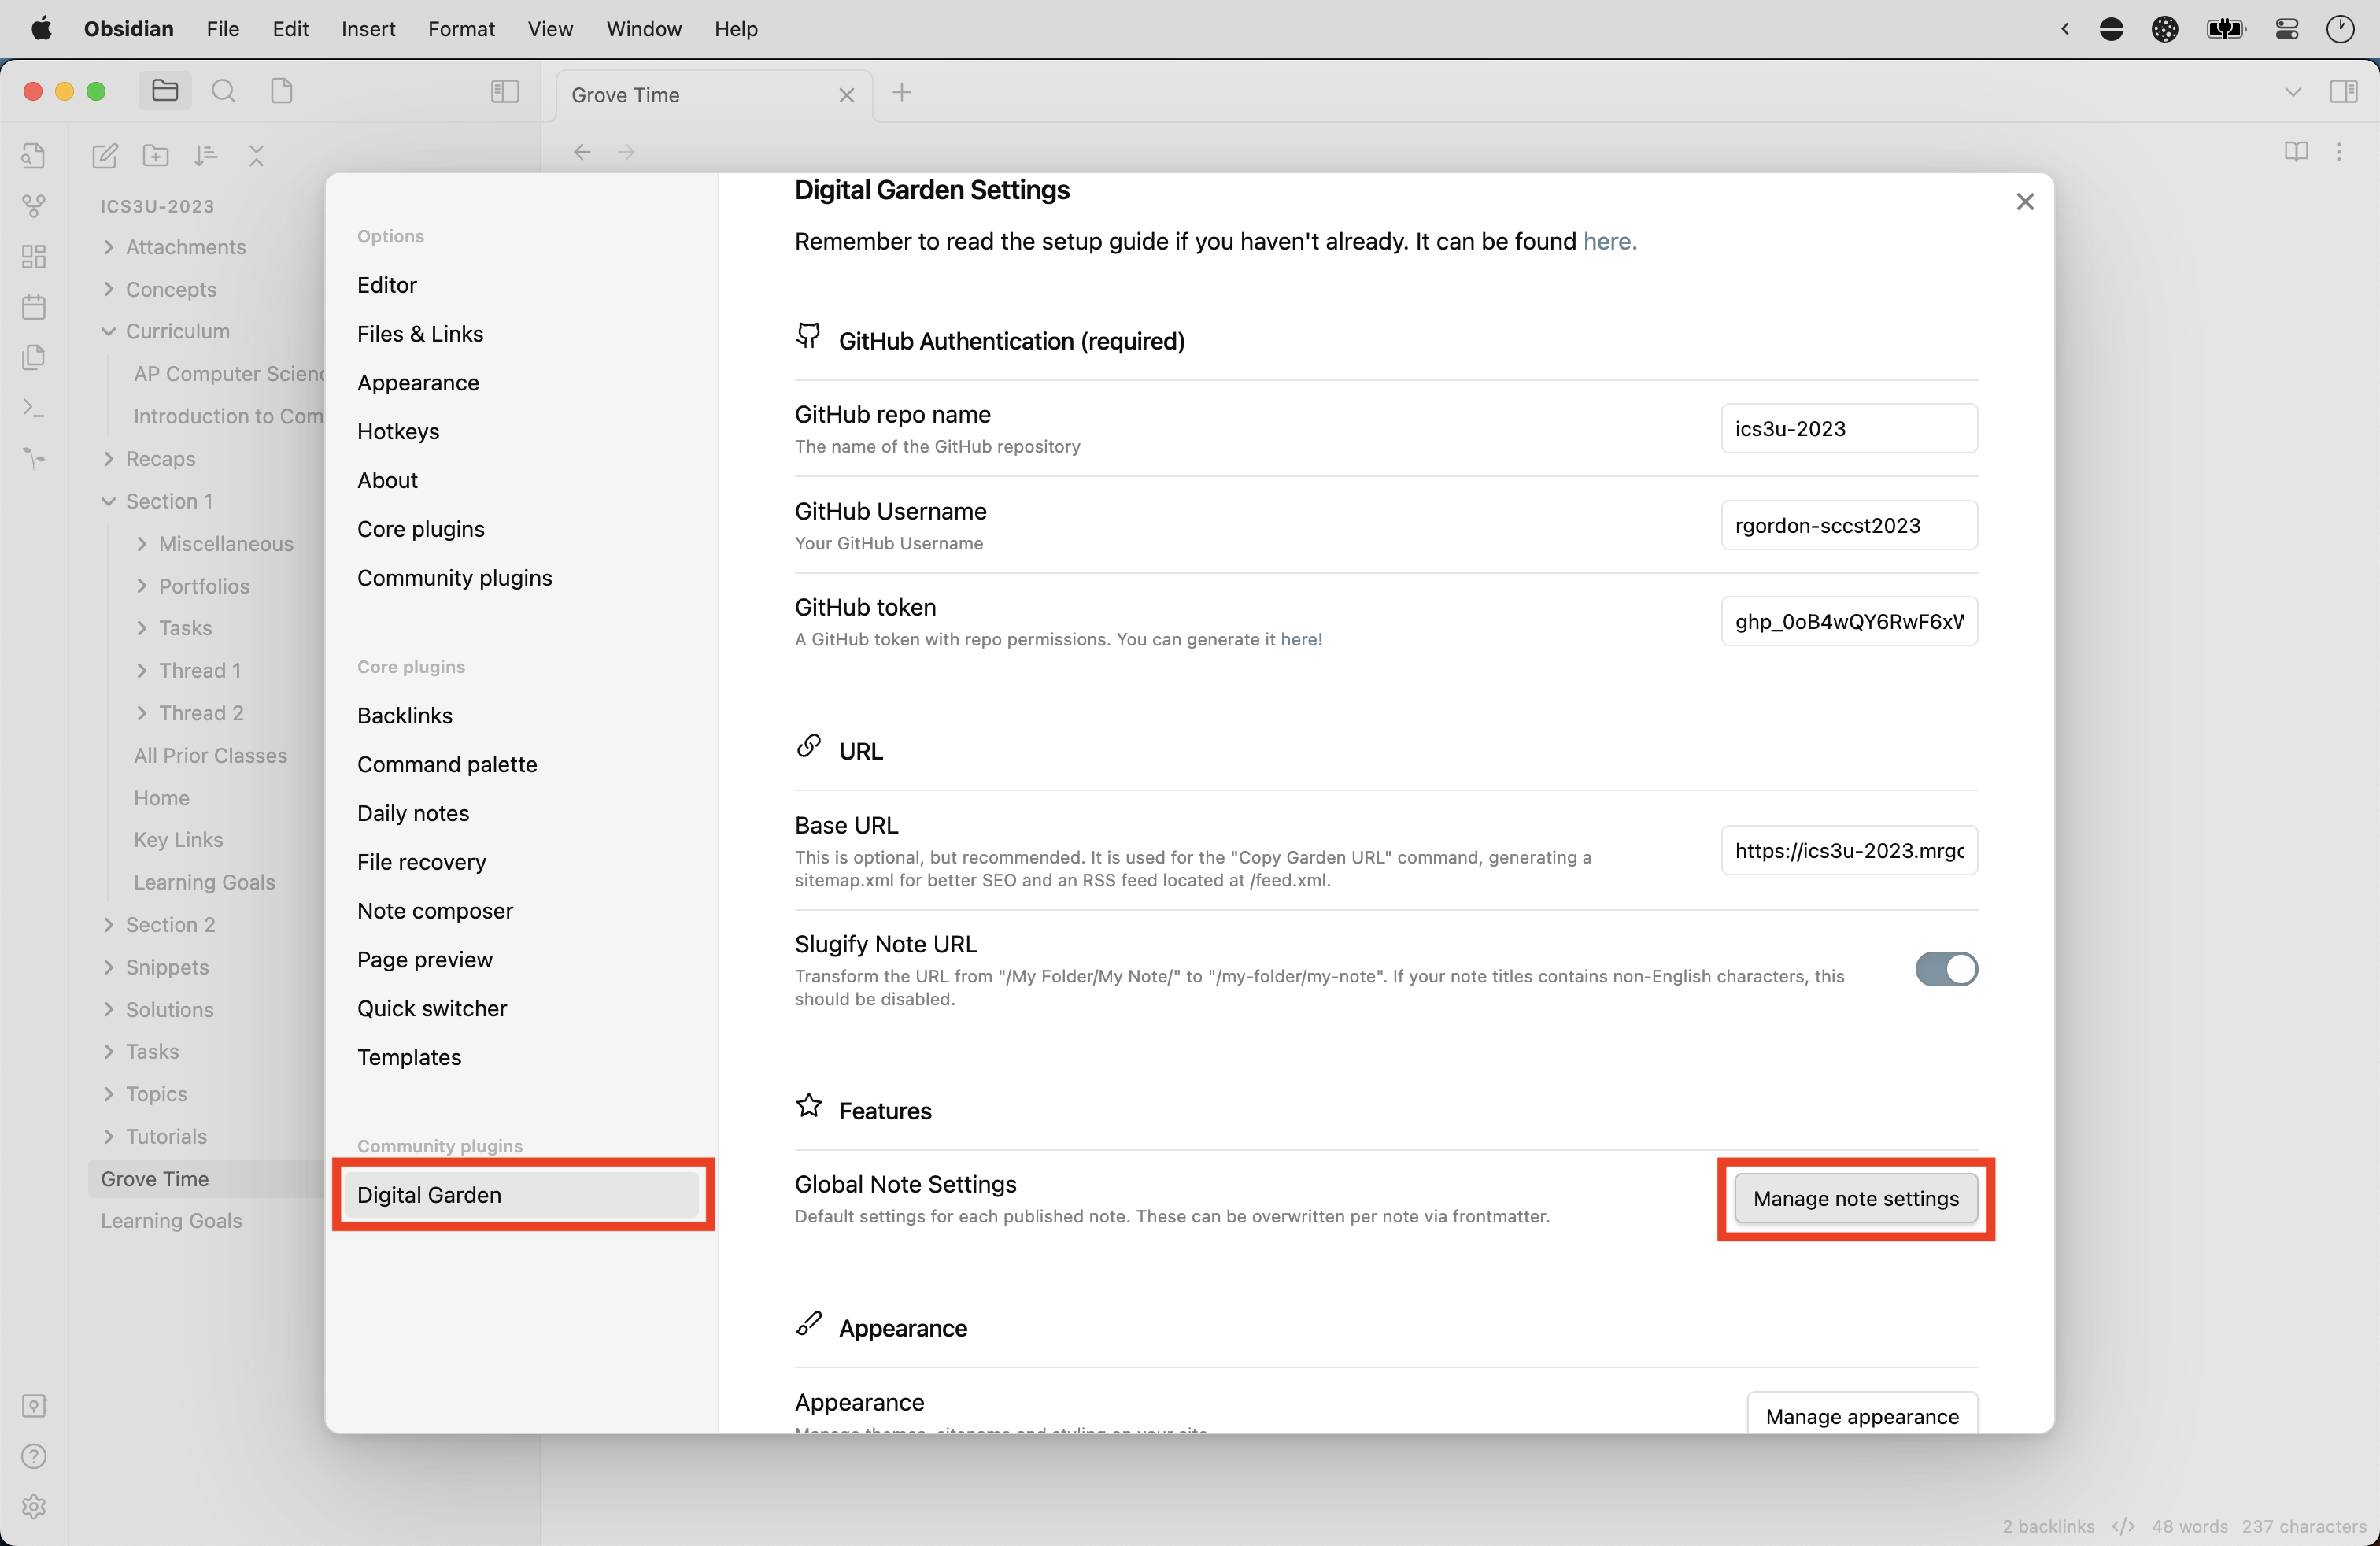
Task: Toggle Slugify Note URL switch
Action: click(1946, 968)
